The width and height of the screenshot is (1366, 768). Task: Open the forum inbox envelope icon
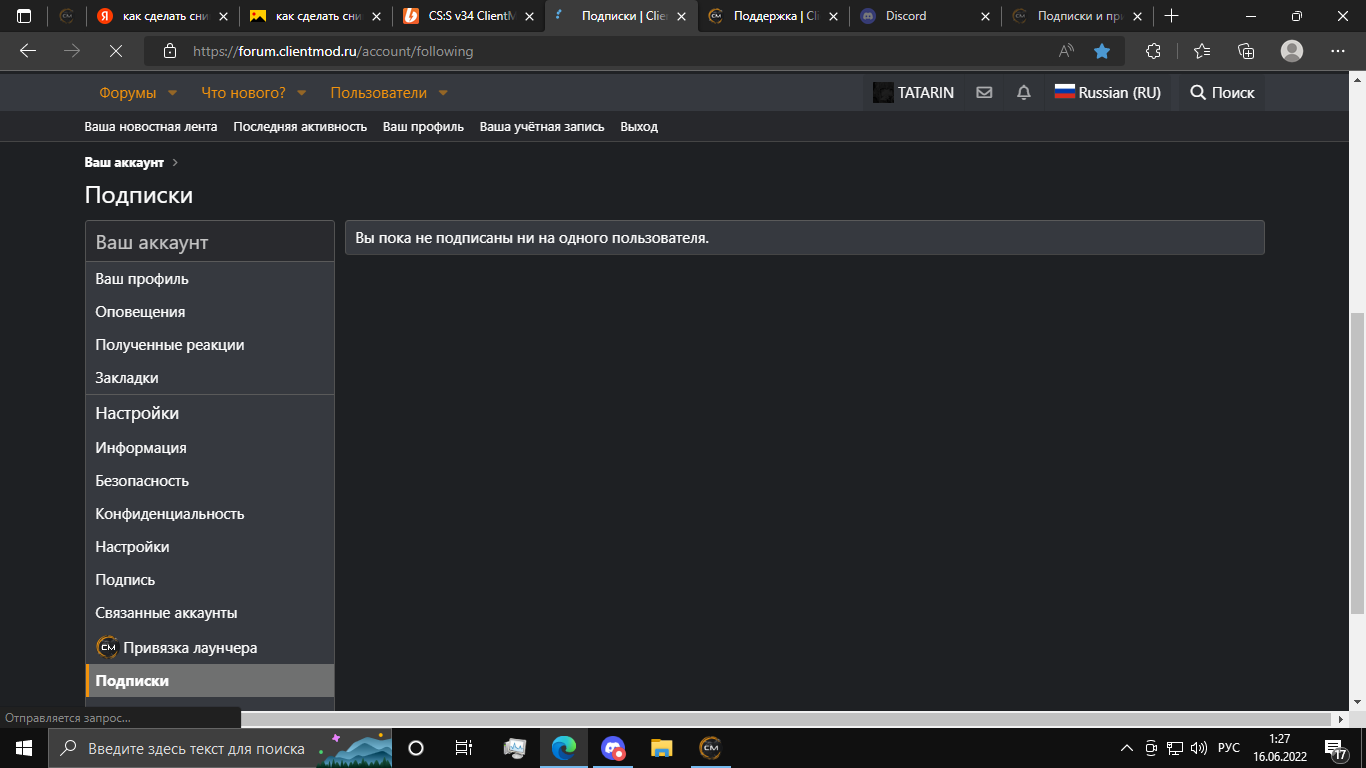[984, 93]
